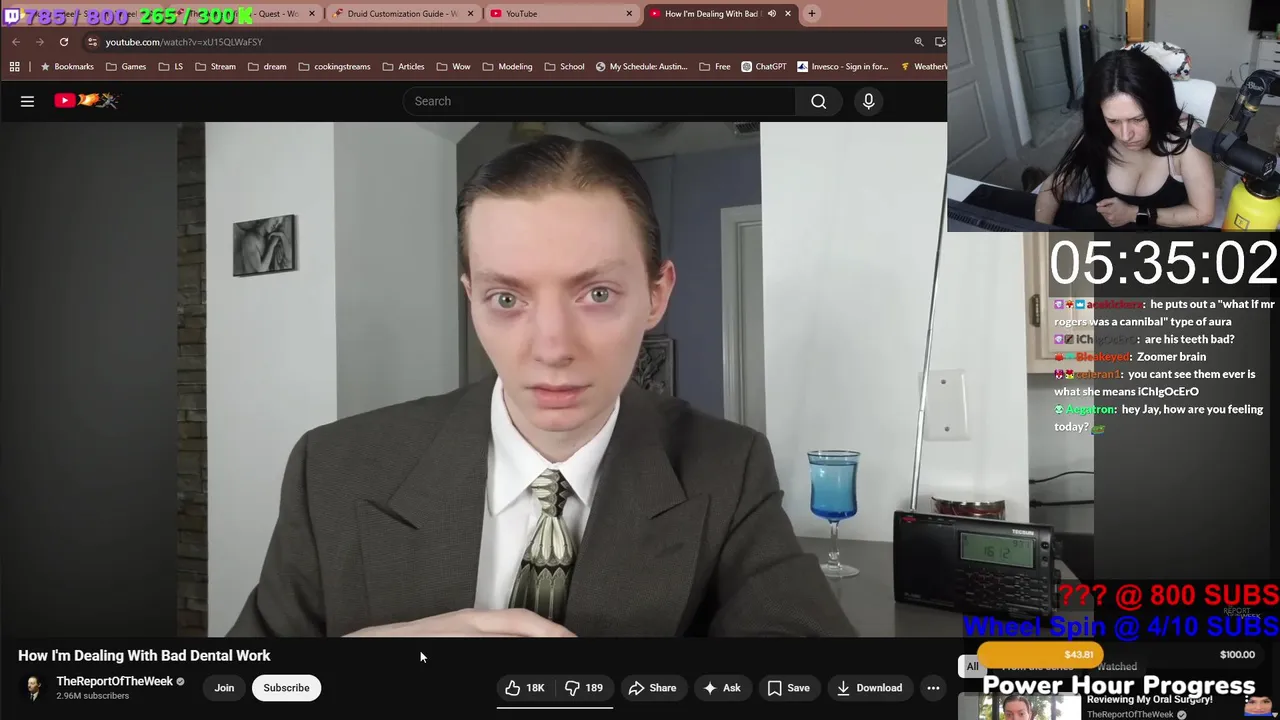
Task: Select the All filter chip
Action: point(972,666)
